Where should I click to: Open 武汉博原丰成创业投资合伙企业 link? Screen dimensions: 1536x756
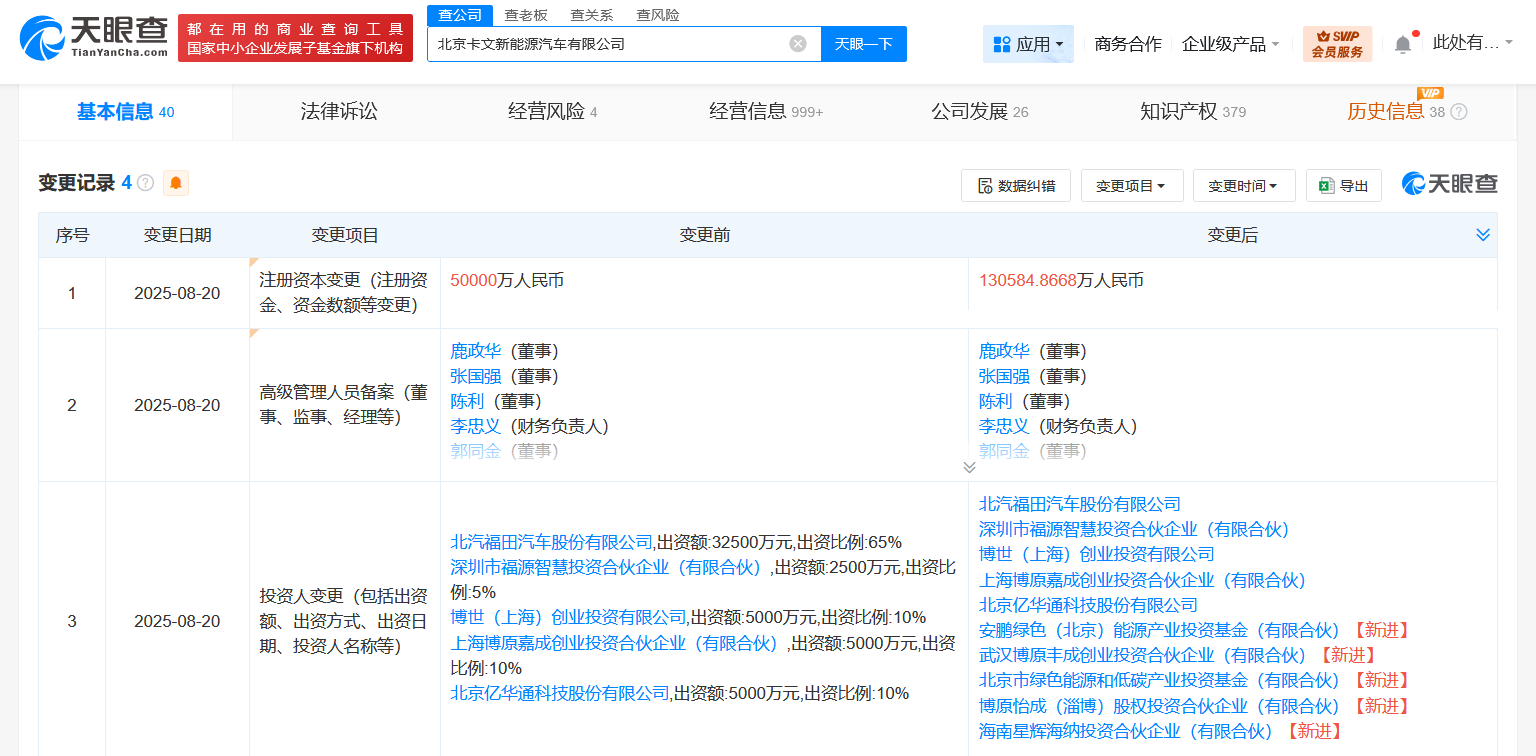click(1143, 655)
